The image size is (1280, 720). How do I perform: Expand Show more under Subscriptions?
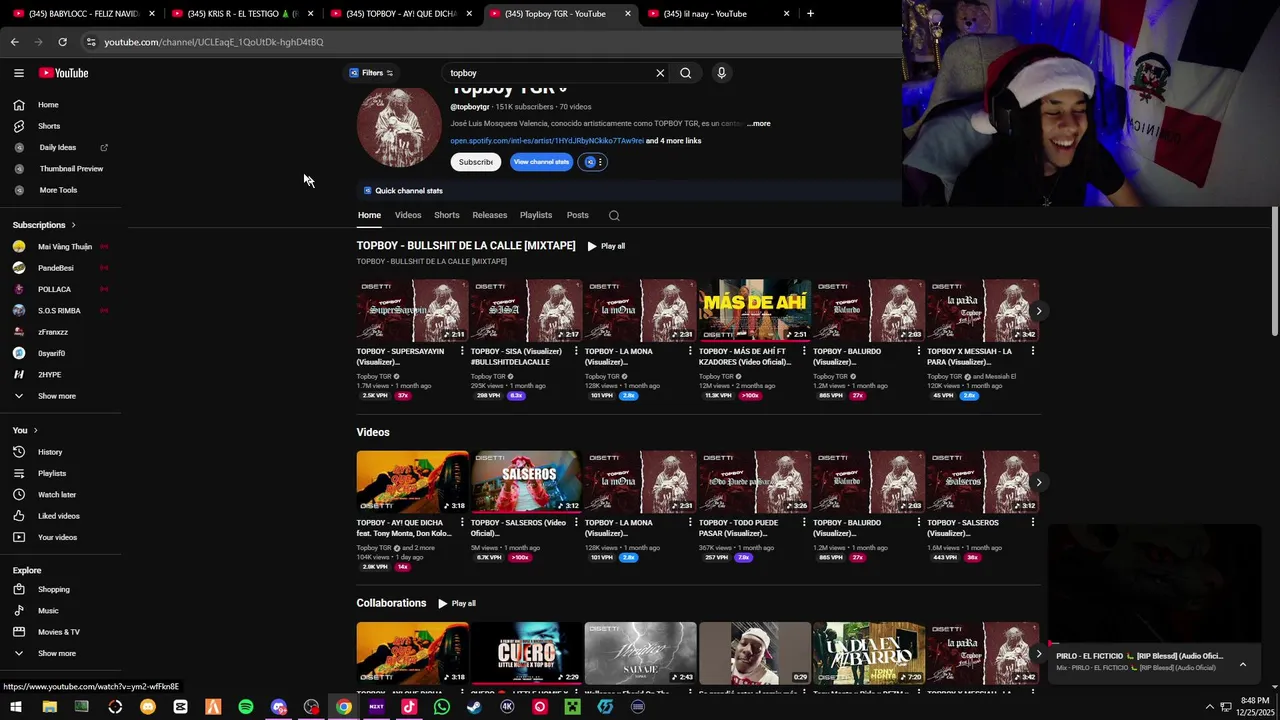(x=56, y=396)
